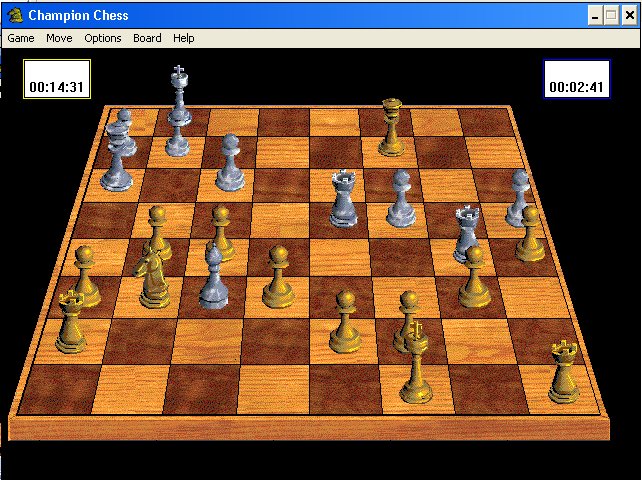
Task: Select the gold knight piece
Action: point(152,277)
